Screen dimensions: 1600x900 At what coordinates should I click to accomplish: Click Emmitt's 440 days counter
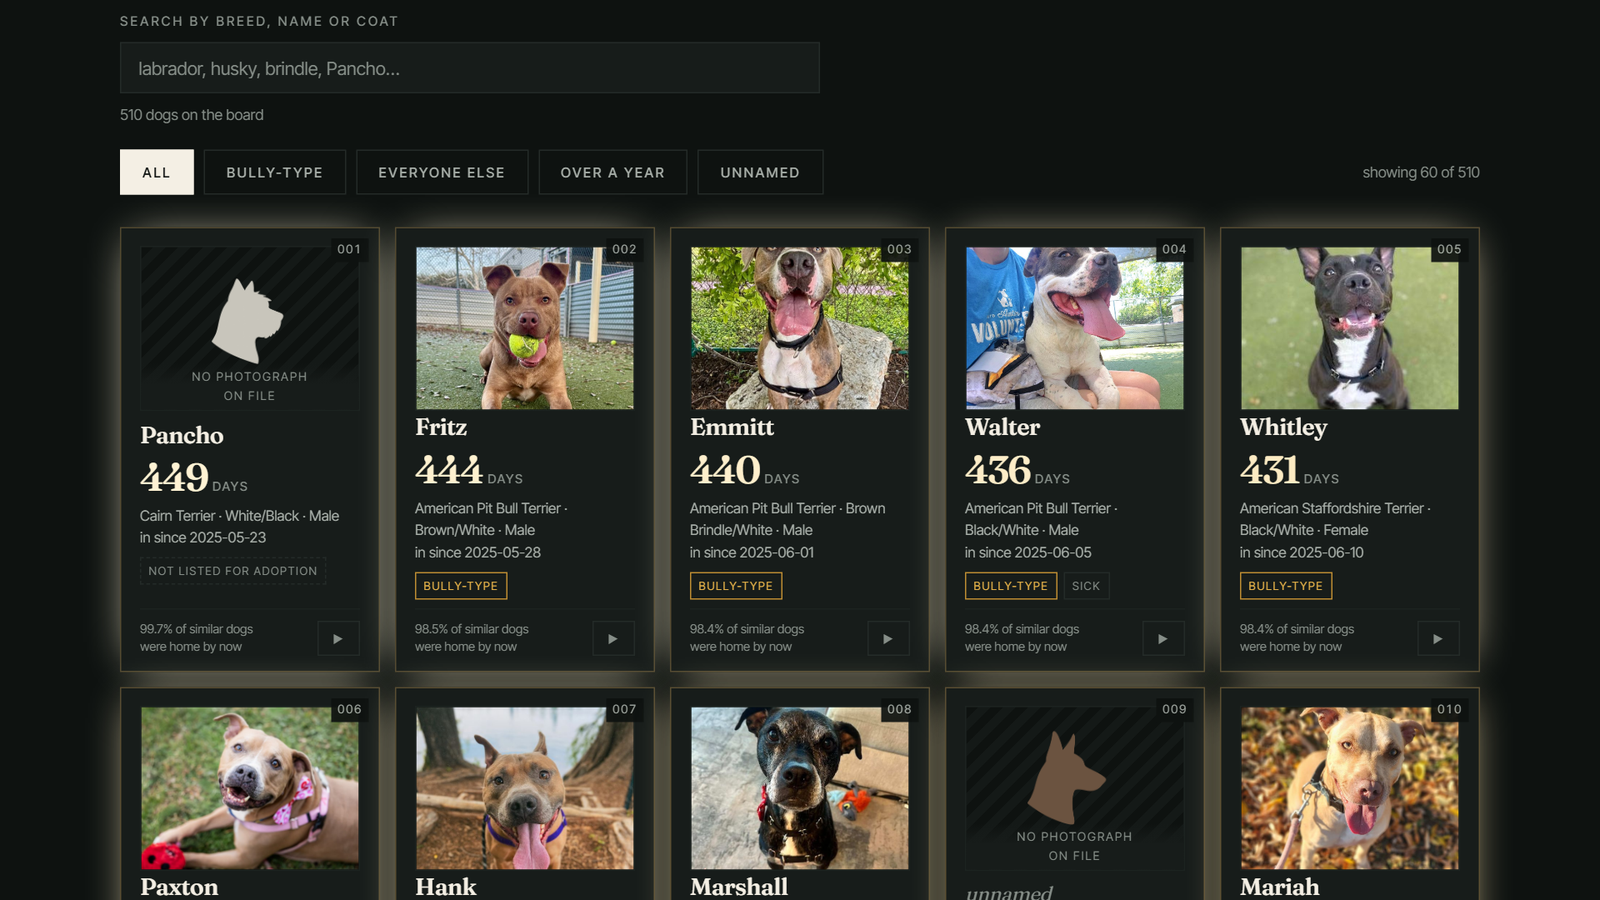(x=745, y=470)
